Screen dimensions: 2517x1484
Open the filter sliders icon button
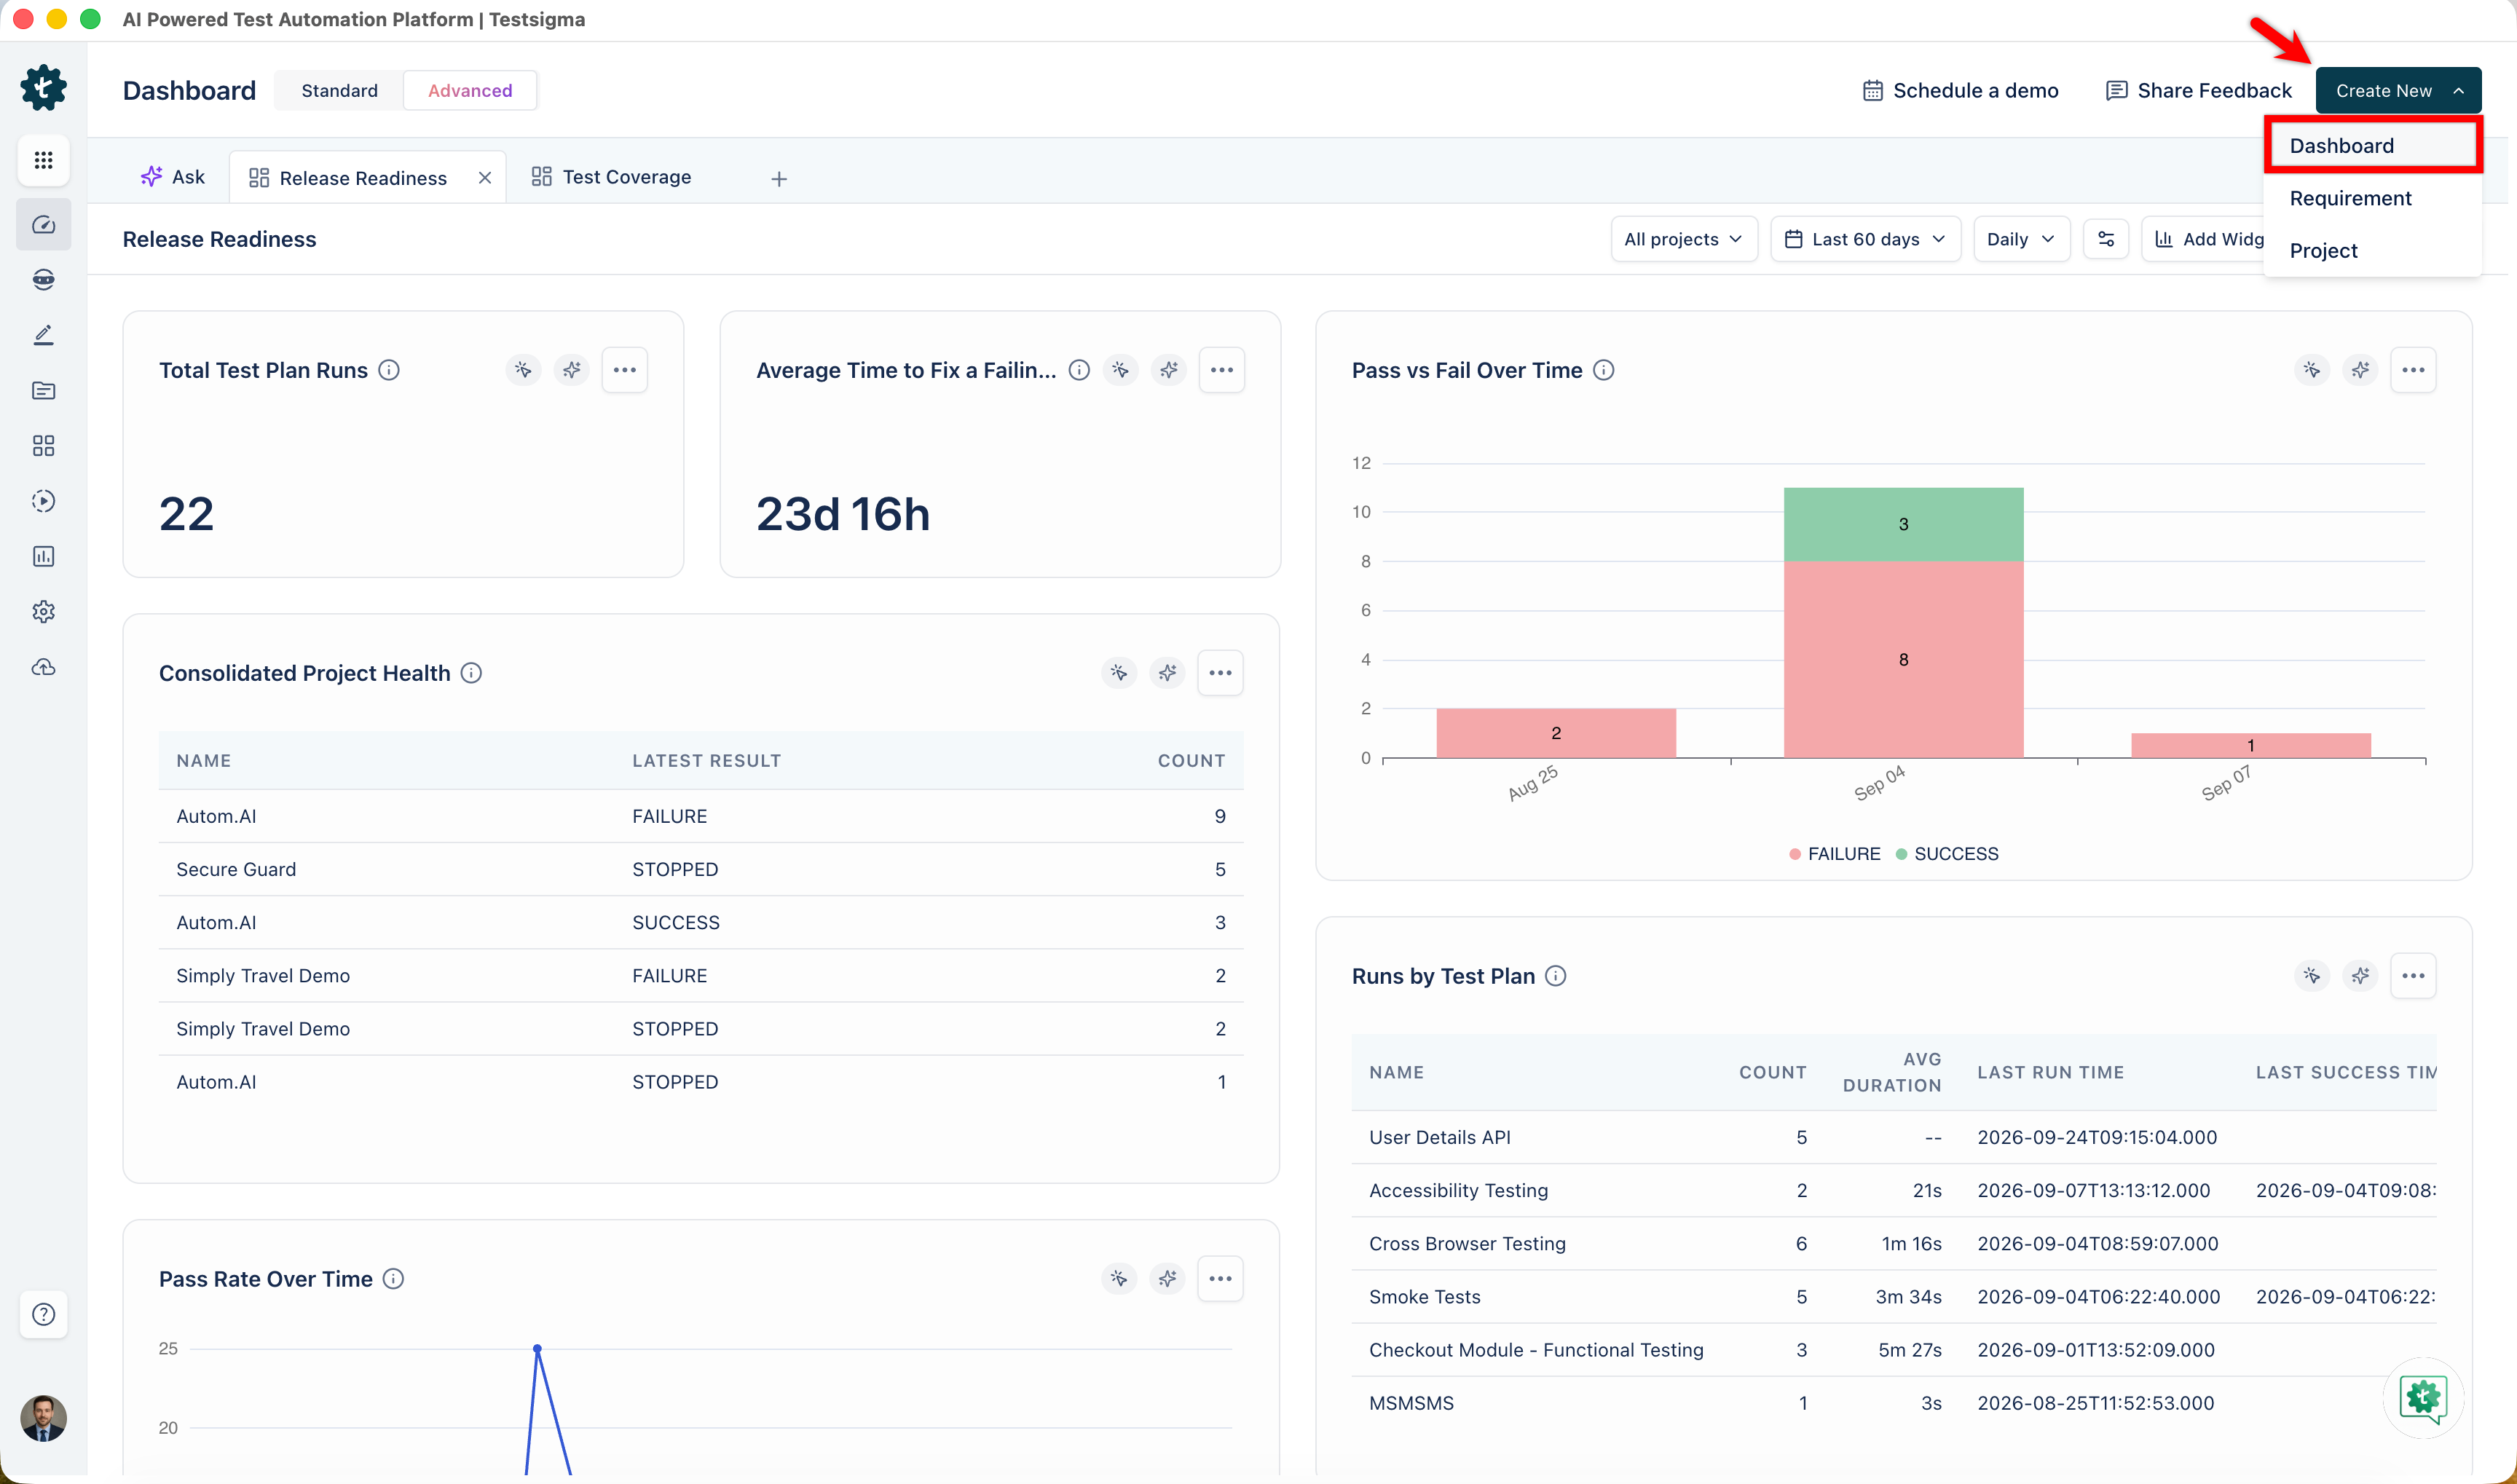(2106, 239)
